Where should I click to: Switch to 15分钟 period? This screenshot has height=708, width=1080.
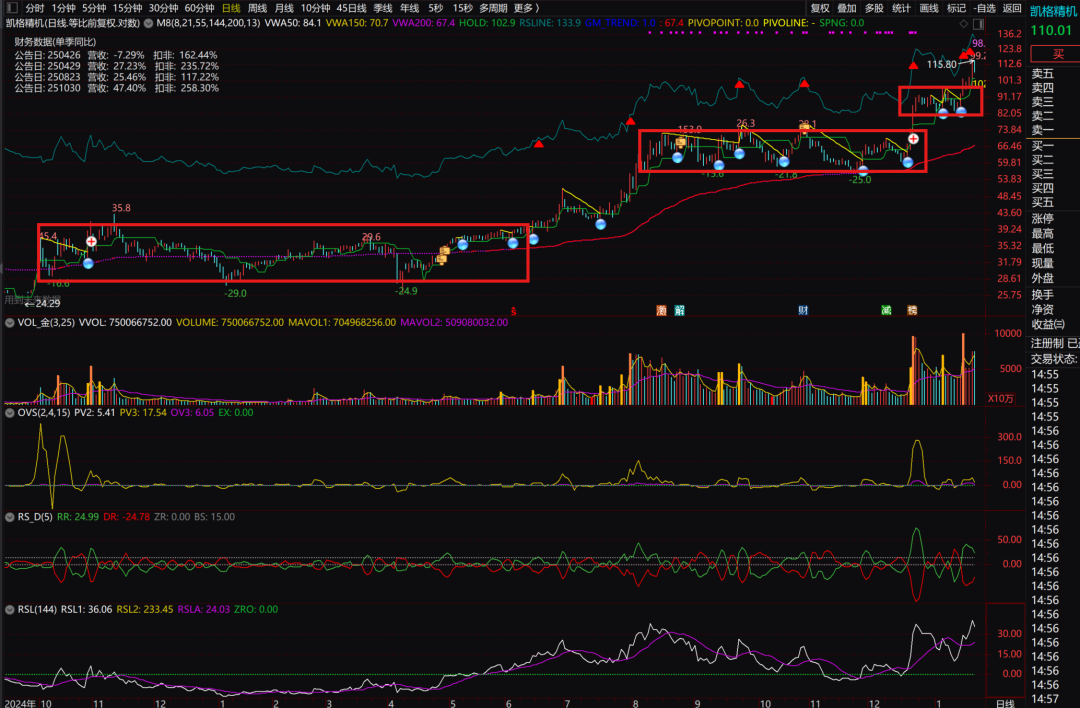(127, 8)
